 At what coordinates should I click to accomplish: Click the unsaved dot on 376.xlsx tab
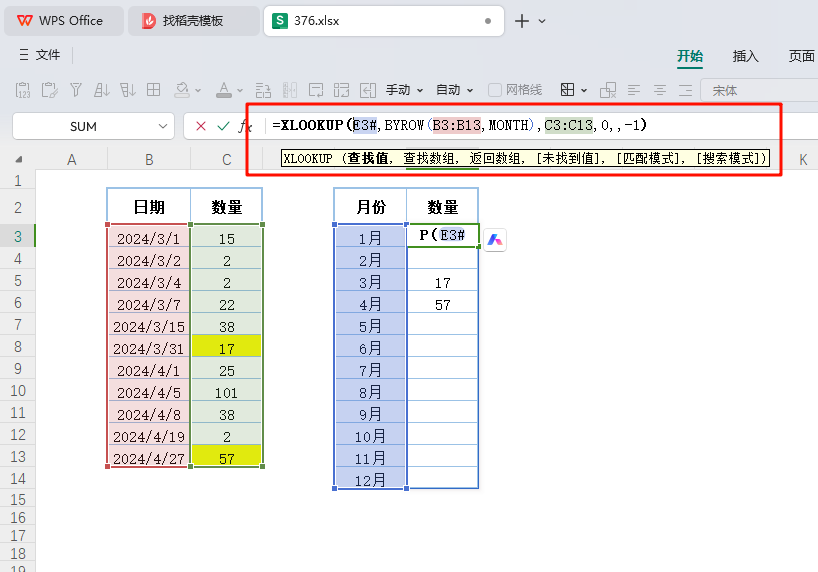click(488, 21)
